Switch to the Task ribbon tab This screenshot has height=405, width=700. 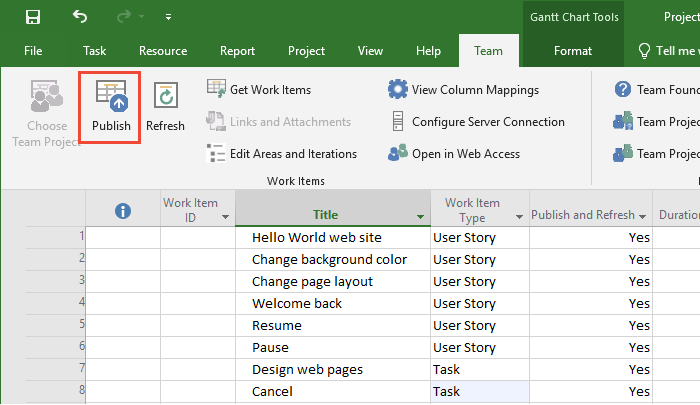pos(95,51)
